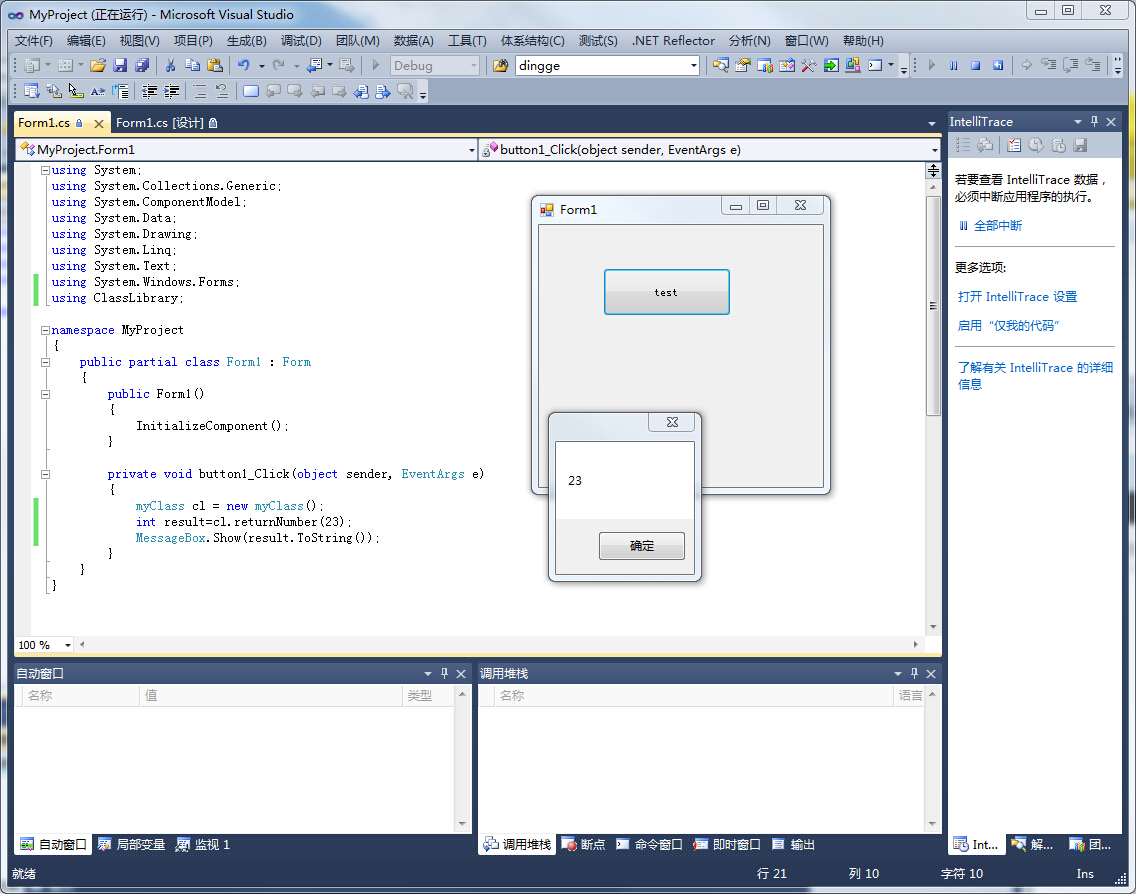Expand the button1_Click member dropdown
The image size is (1136, 894).
[935, 150]
